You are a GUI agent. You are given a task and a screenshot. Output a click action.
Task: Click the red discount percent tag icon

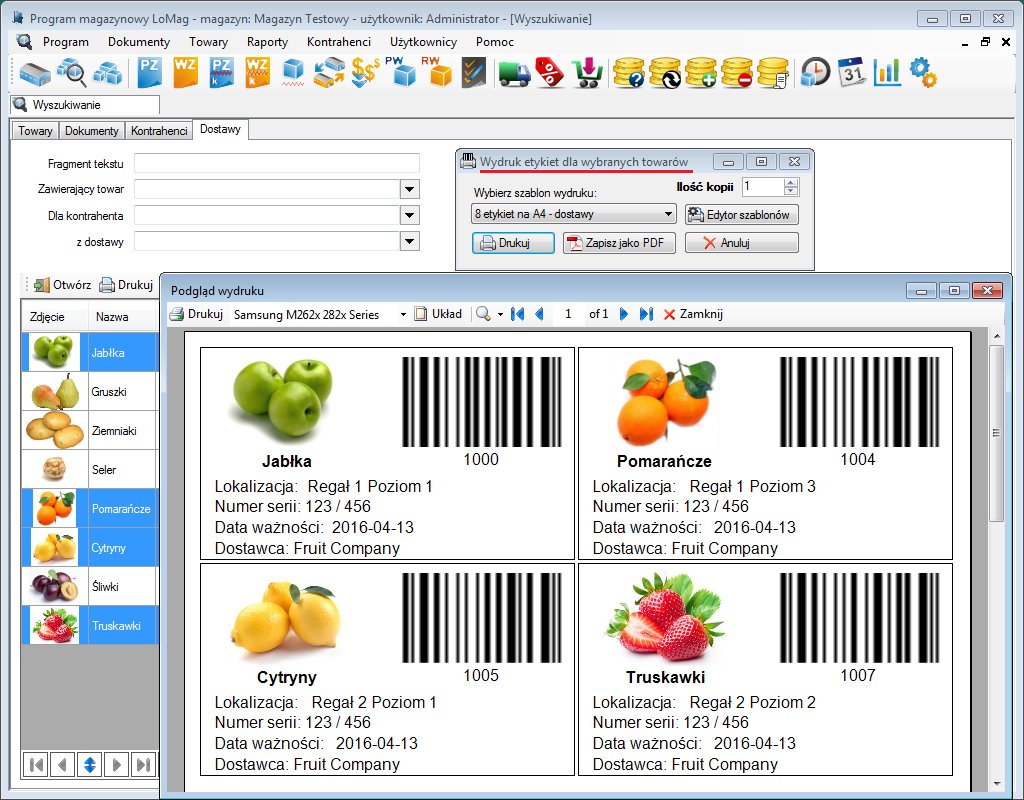click(x=549, y=72)
